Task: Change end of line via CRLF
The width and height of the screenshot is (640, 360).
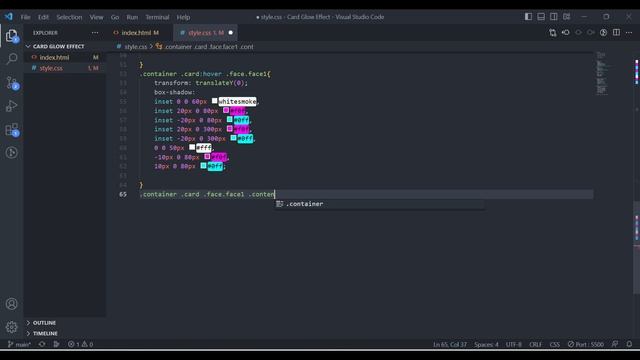Action: tap(536, 344)
